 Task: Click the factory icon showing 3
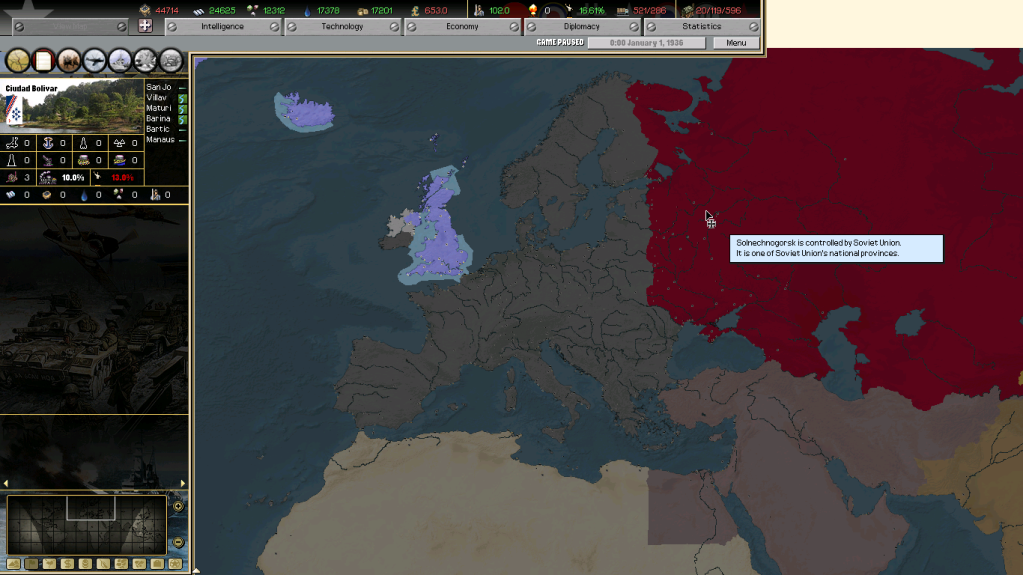point(12,178)
